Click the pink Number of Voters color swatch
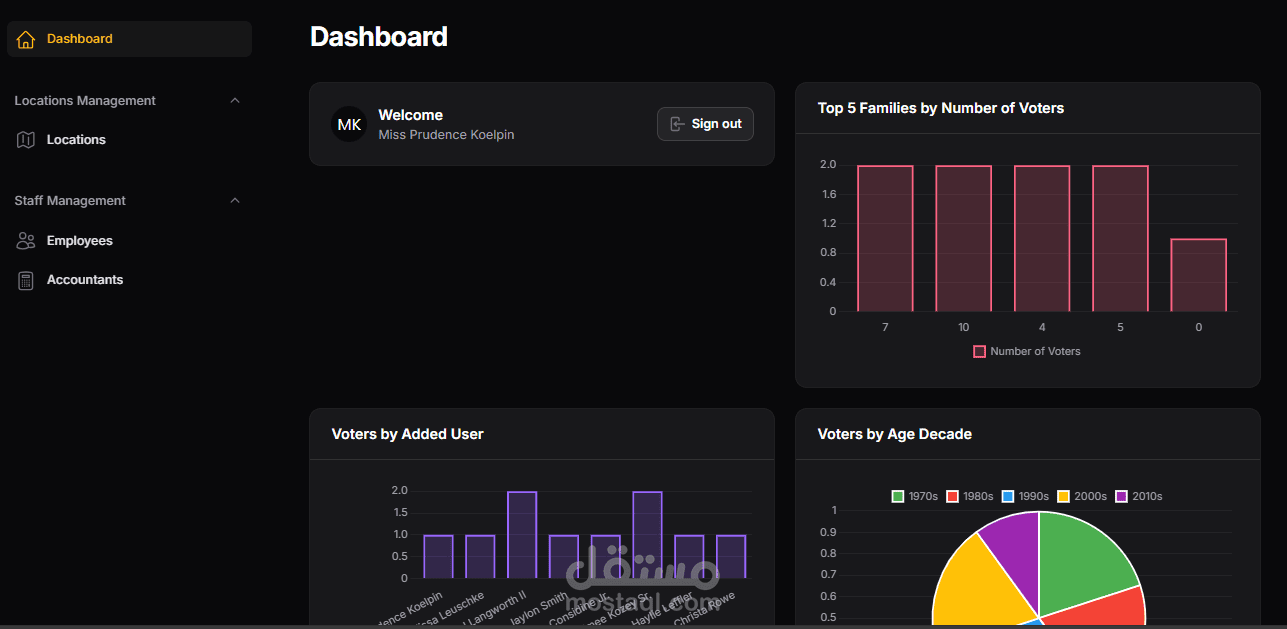This screenshot has height=629, width=1287. (979, 351)
